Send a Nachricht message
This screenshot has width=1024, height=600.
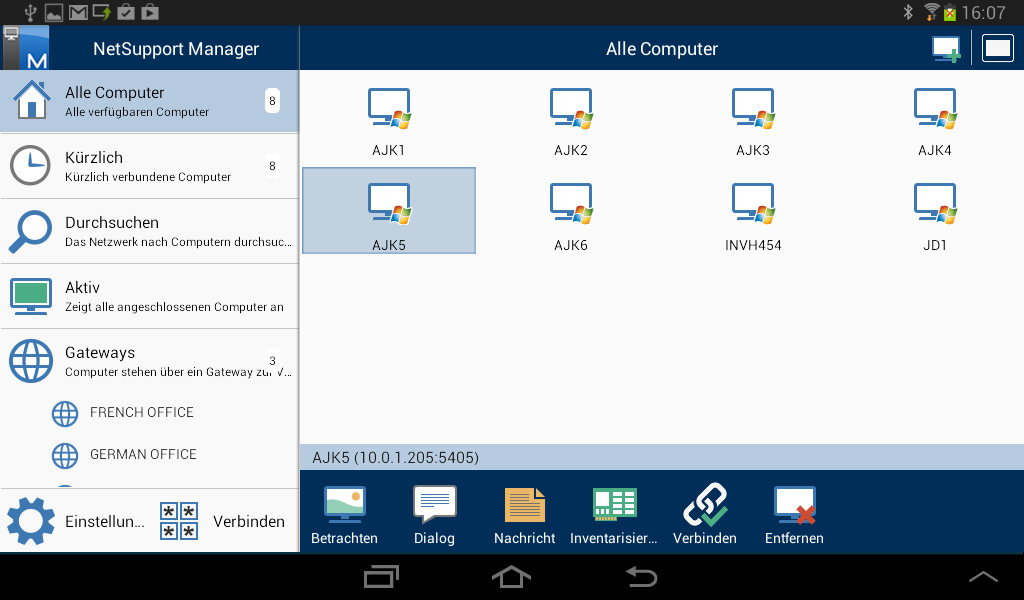click(524, 514)
